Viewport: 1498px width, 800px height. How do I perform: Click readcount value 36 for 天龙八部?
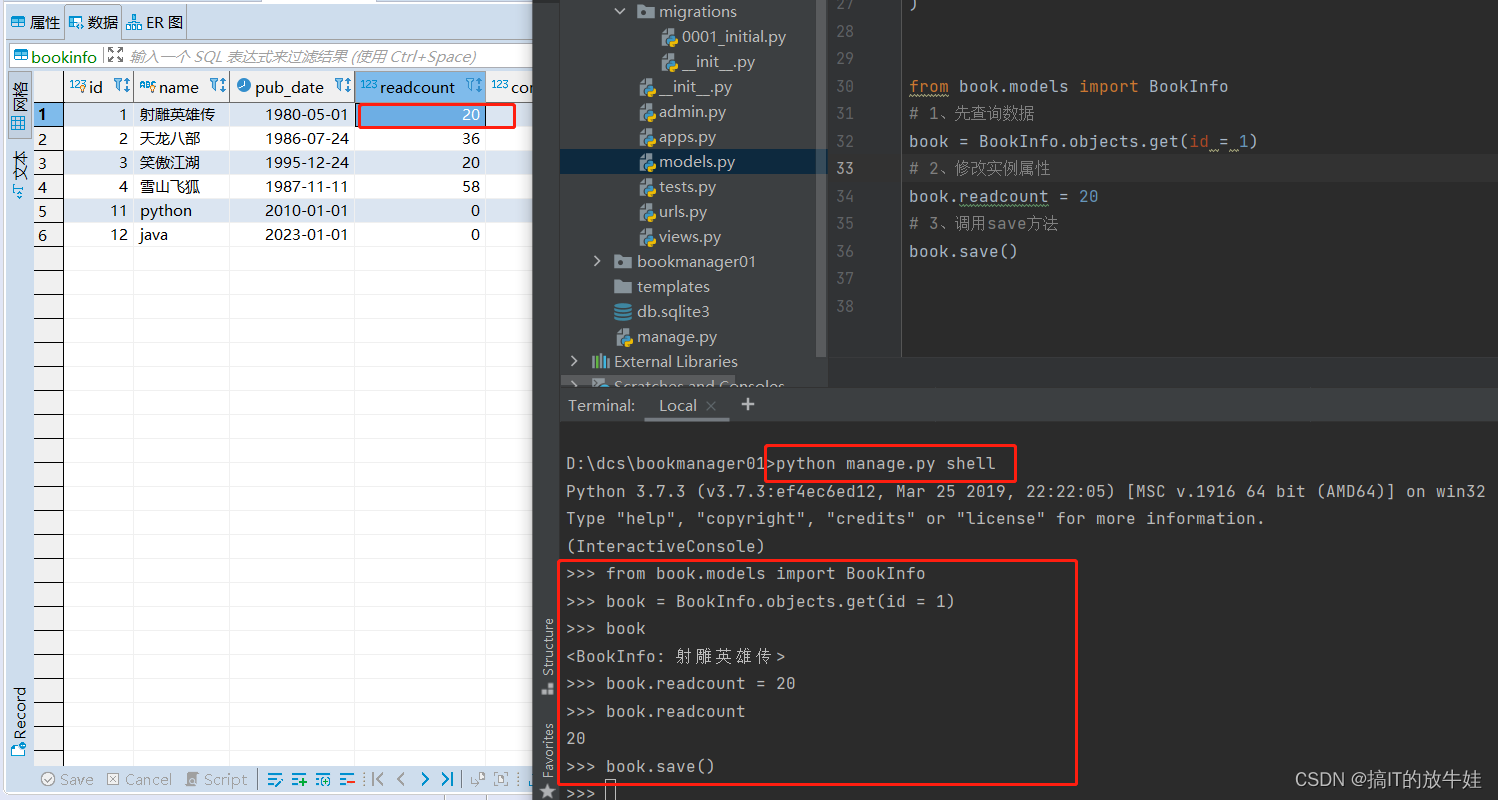420,139
